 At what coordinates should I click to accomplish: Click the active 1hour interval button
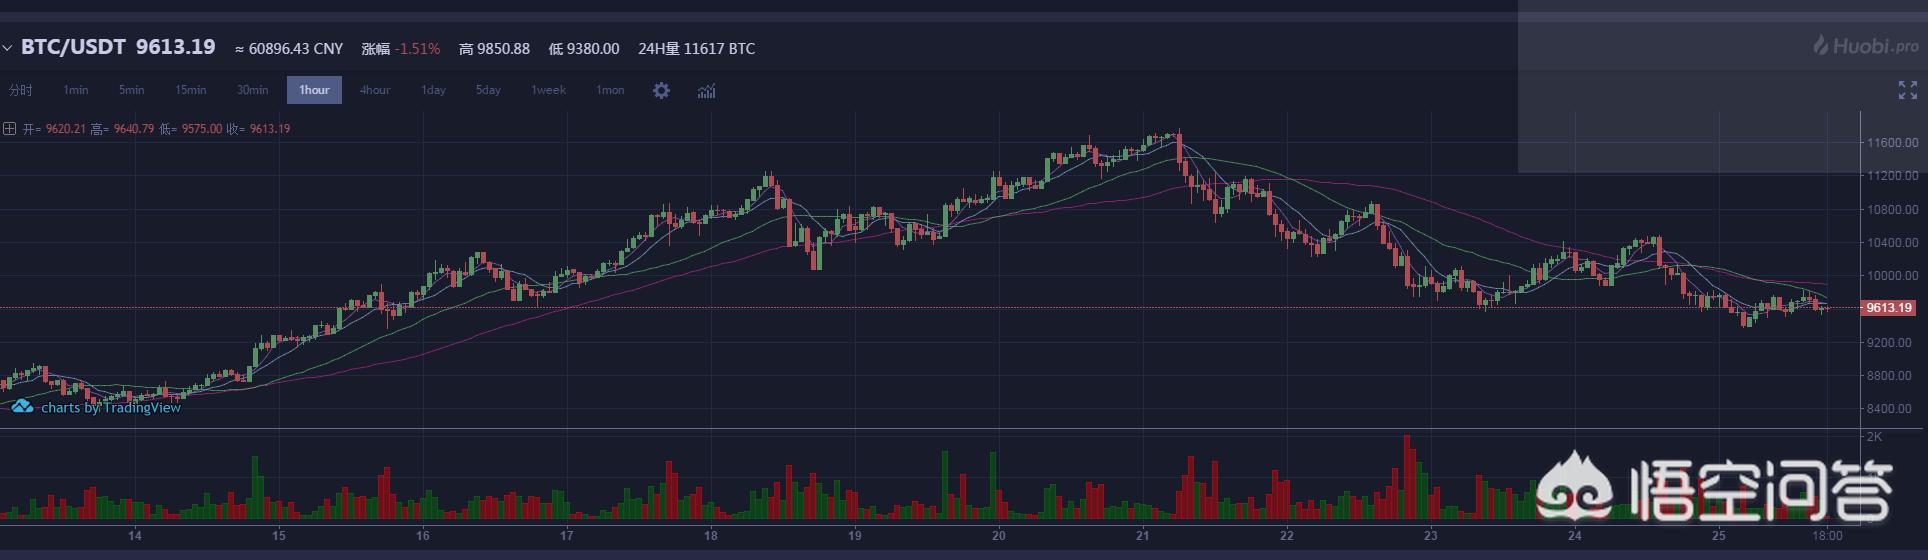(314, 90)
